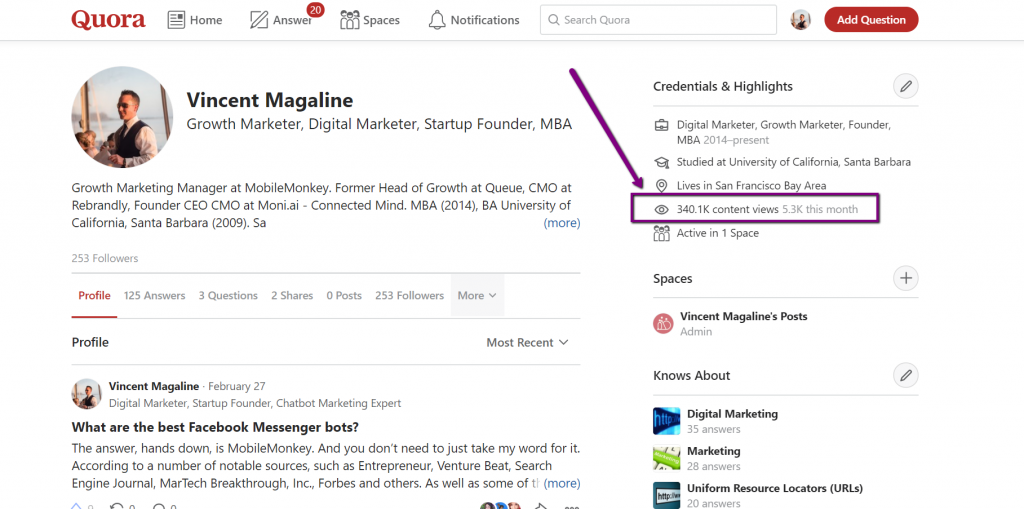Image resolution: width=1024 pixels, height=509 pixels.
Task: Go to Home in the top navigation
Action: tap(195, 20)
